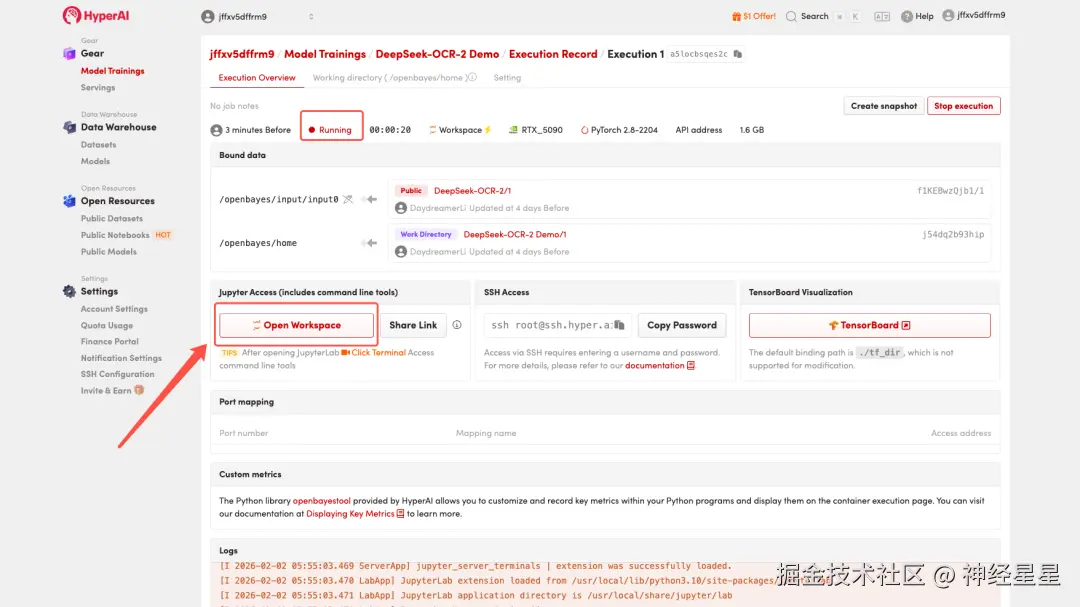Click the Stop execution button
The image size is (1080, 607).
click(x=964, y=105)
